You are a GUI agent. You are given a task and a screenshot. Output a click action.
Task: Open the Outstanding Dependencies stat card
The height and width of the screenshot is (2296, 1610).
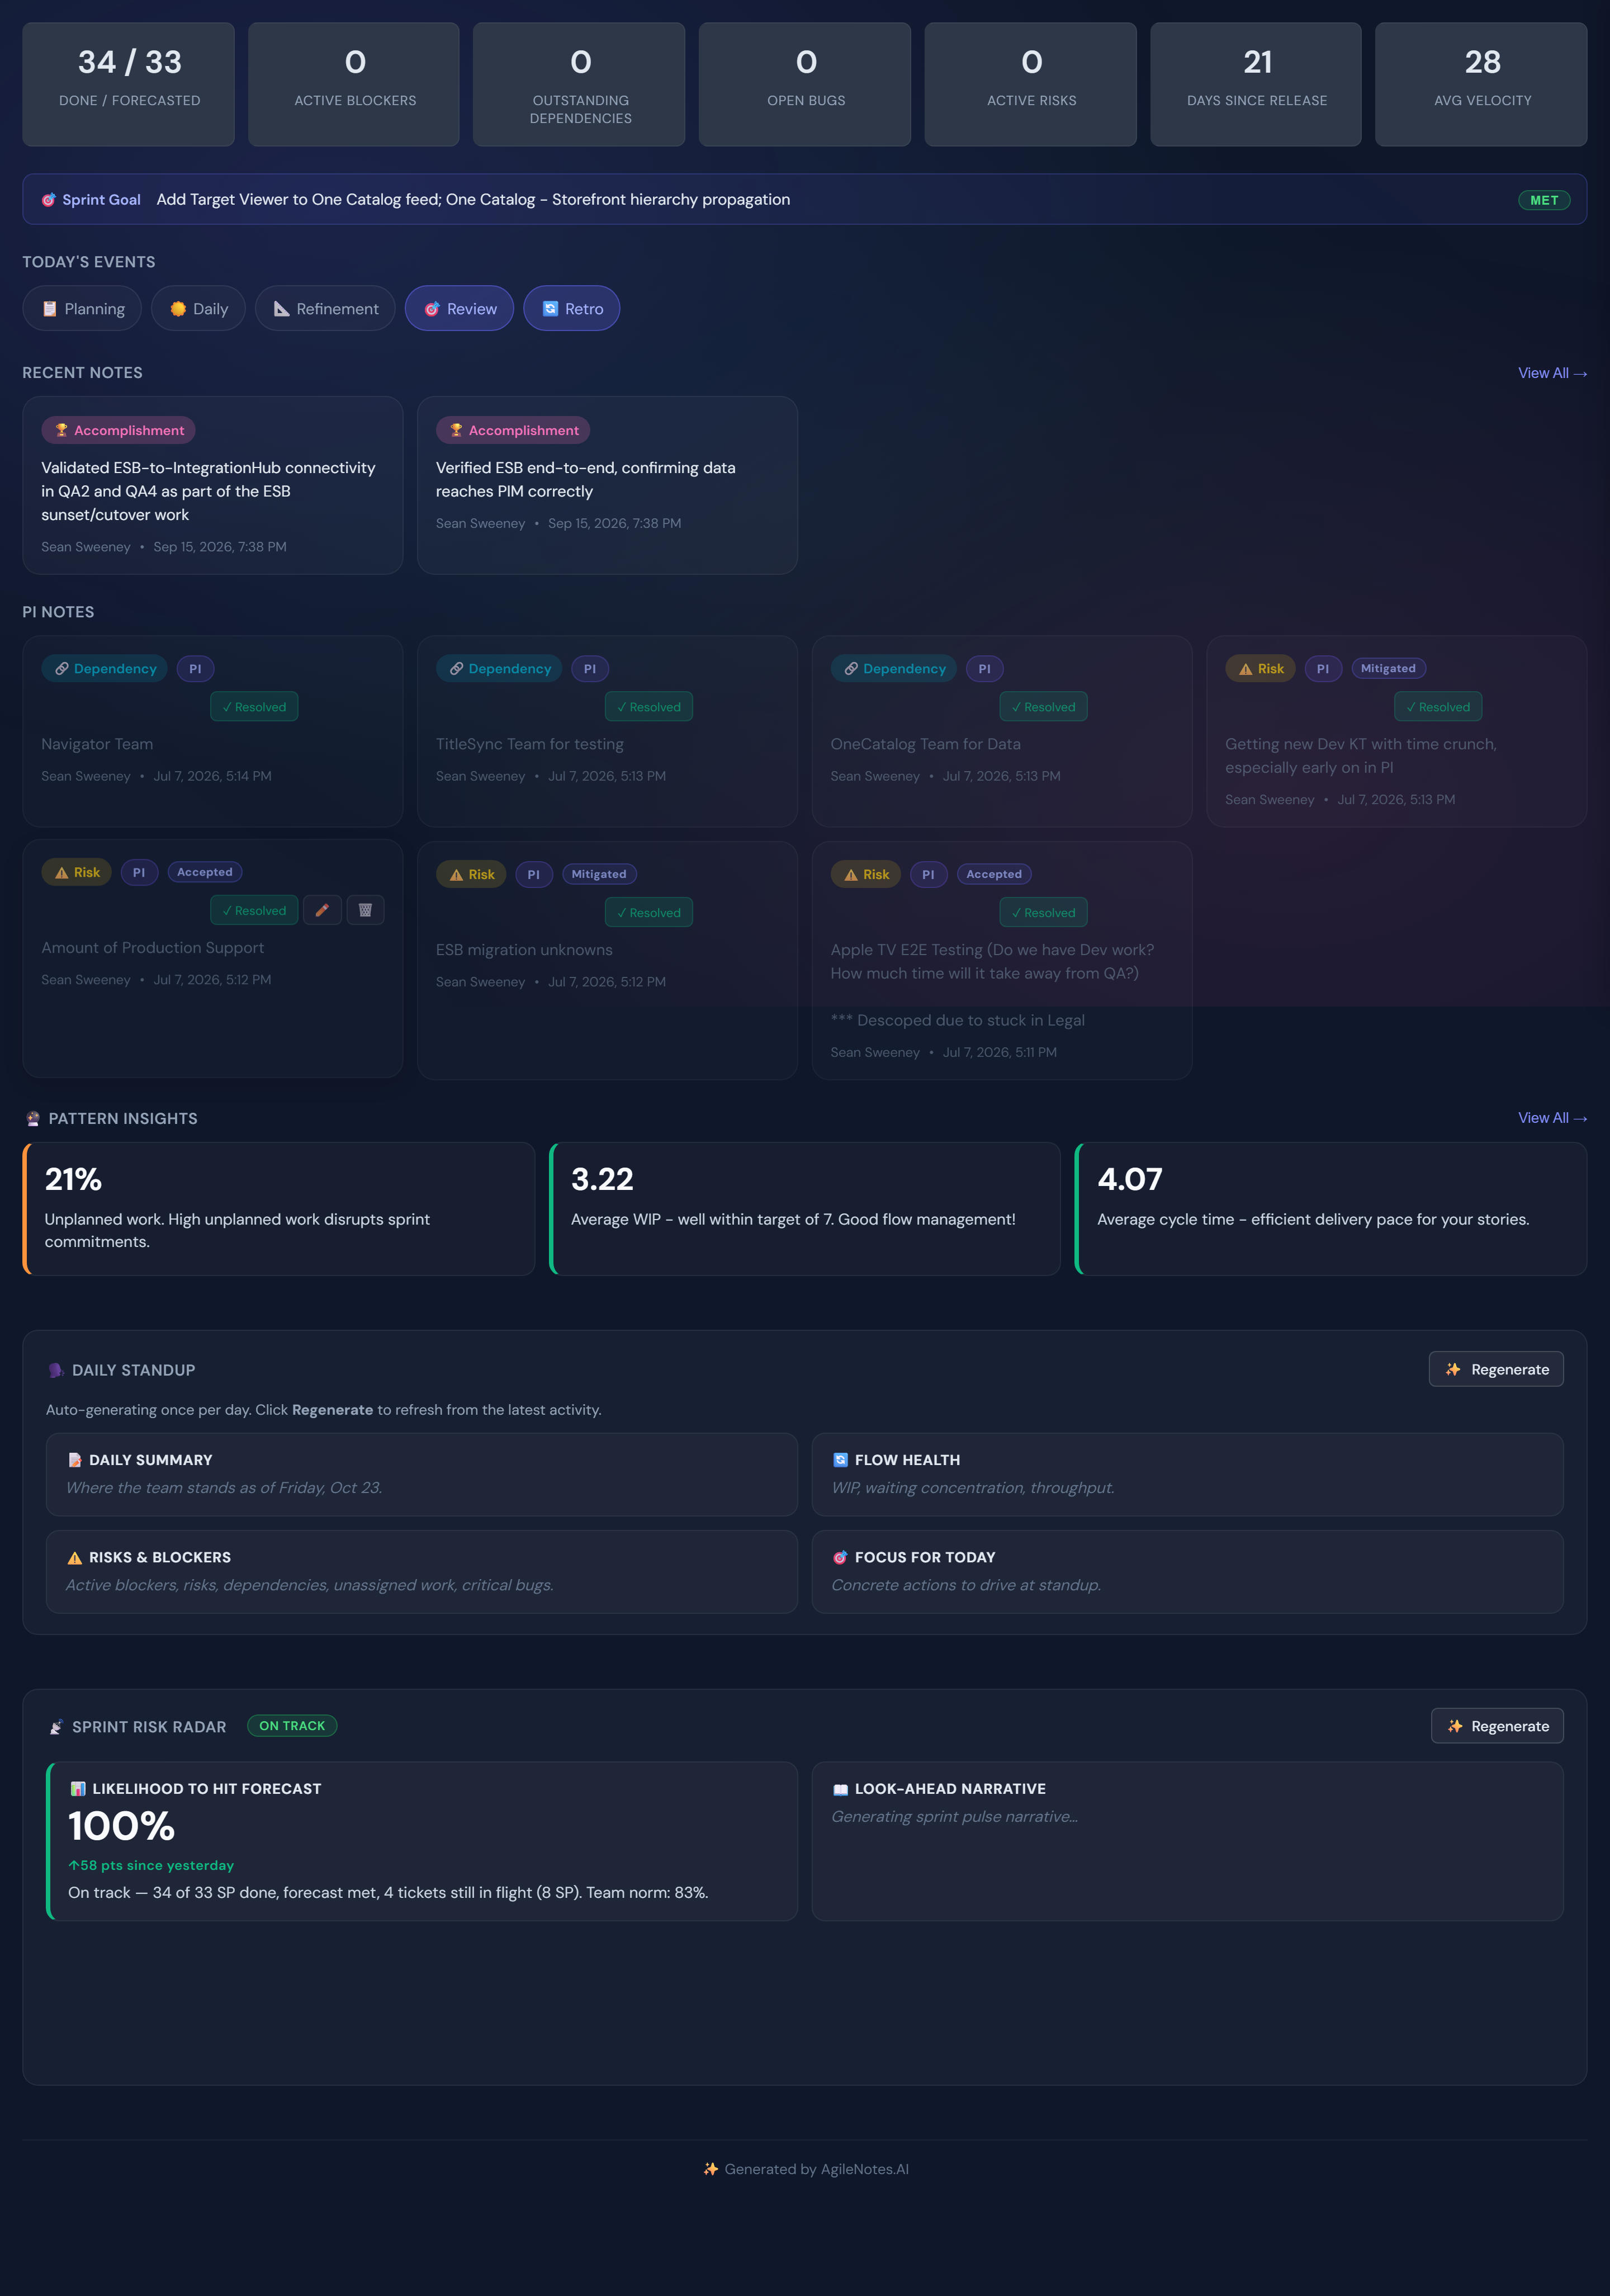[579, 85]
